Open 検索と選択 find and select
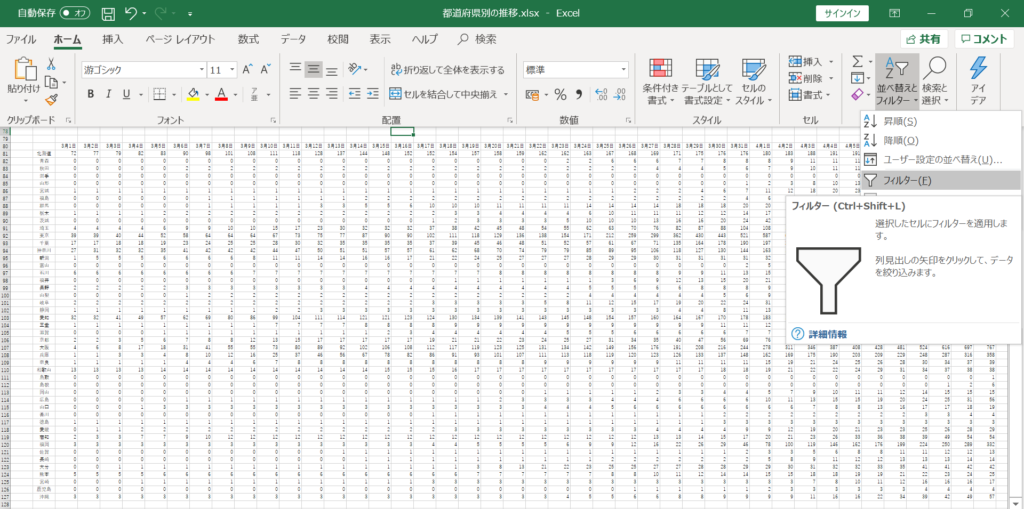1024x509 pixels. [936, 82]
